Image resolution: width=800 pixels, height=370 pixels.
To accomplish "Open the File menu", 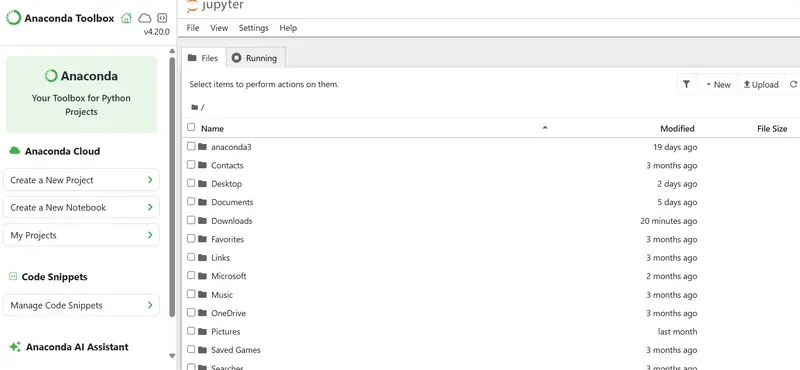I will click(x=193, y=28).
